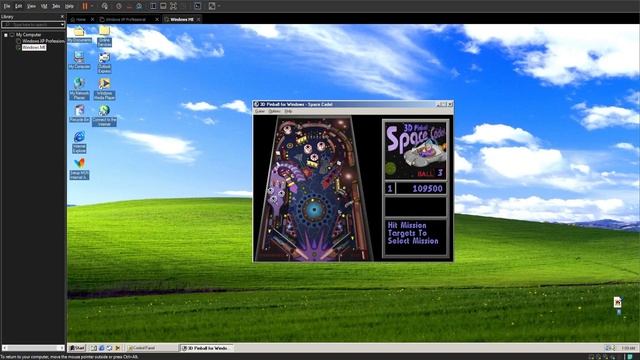Open the Options menu in Pinball

coord(274,111)
